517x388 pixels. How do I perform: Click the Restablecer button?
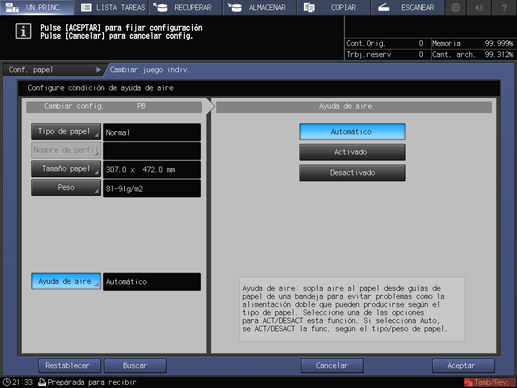click(x=69, y=366)
